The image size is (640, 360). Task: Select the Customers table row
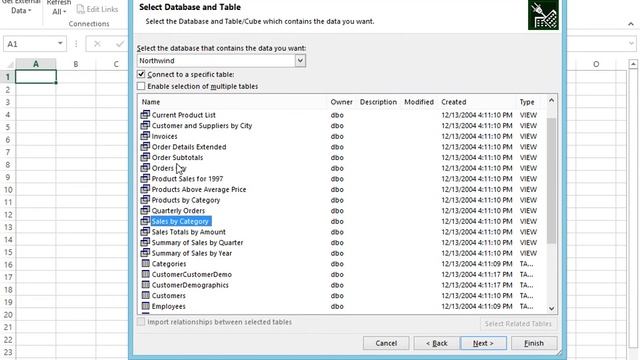click(342, 295)
